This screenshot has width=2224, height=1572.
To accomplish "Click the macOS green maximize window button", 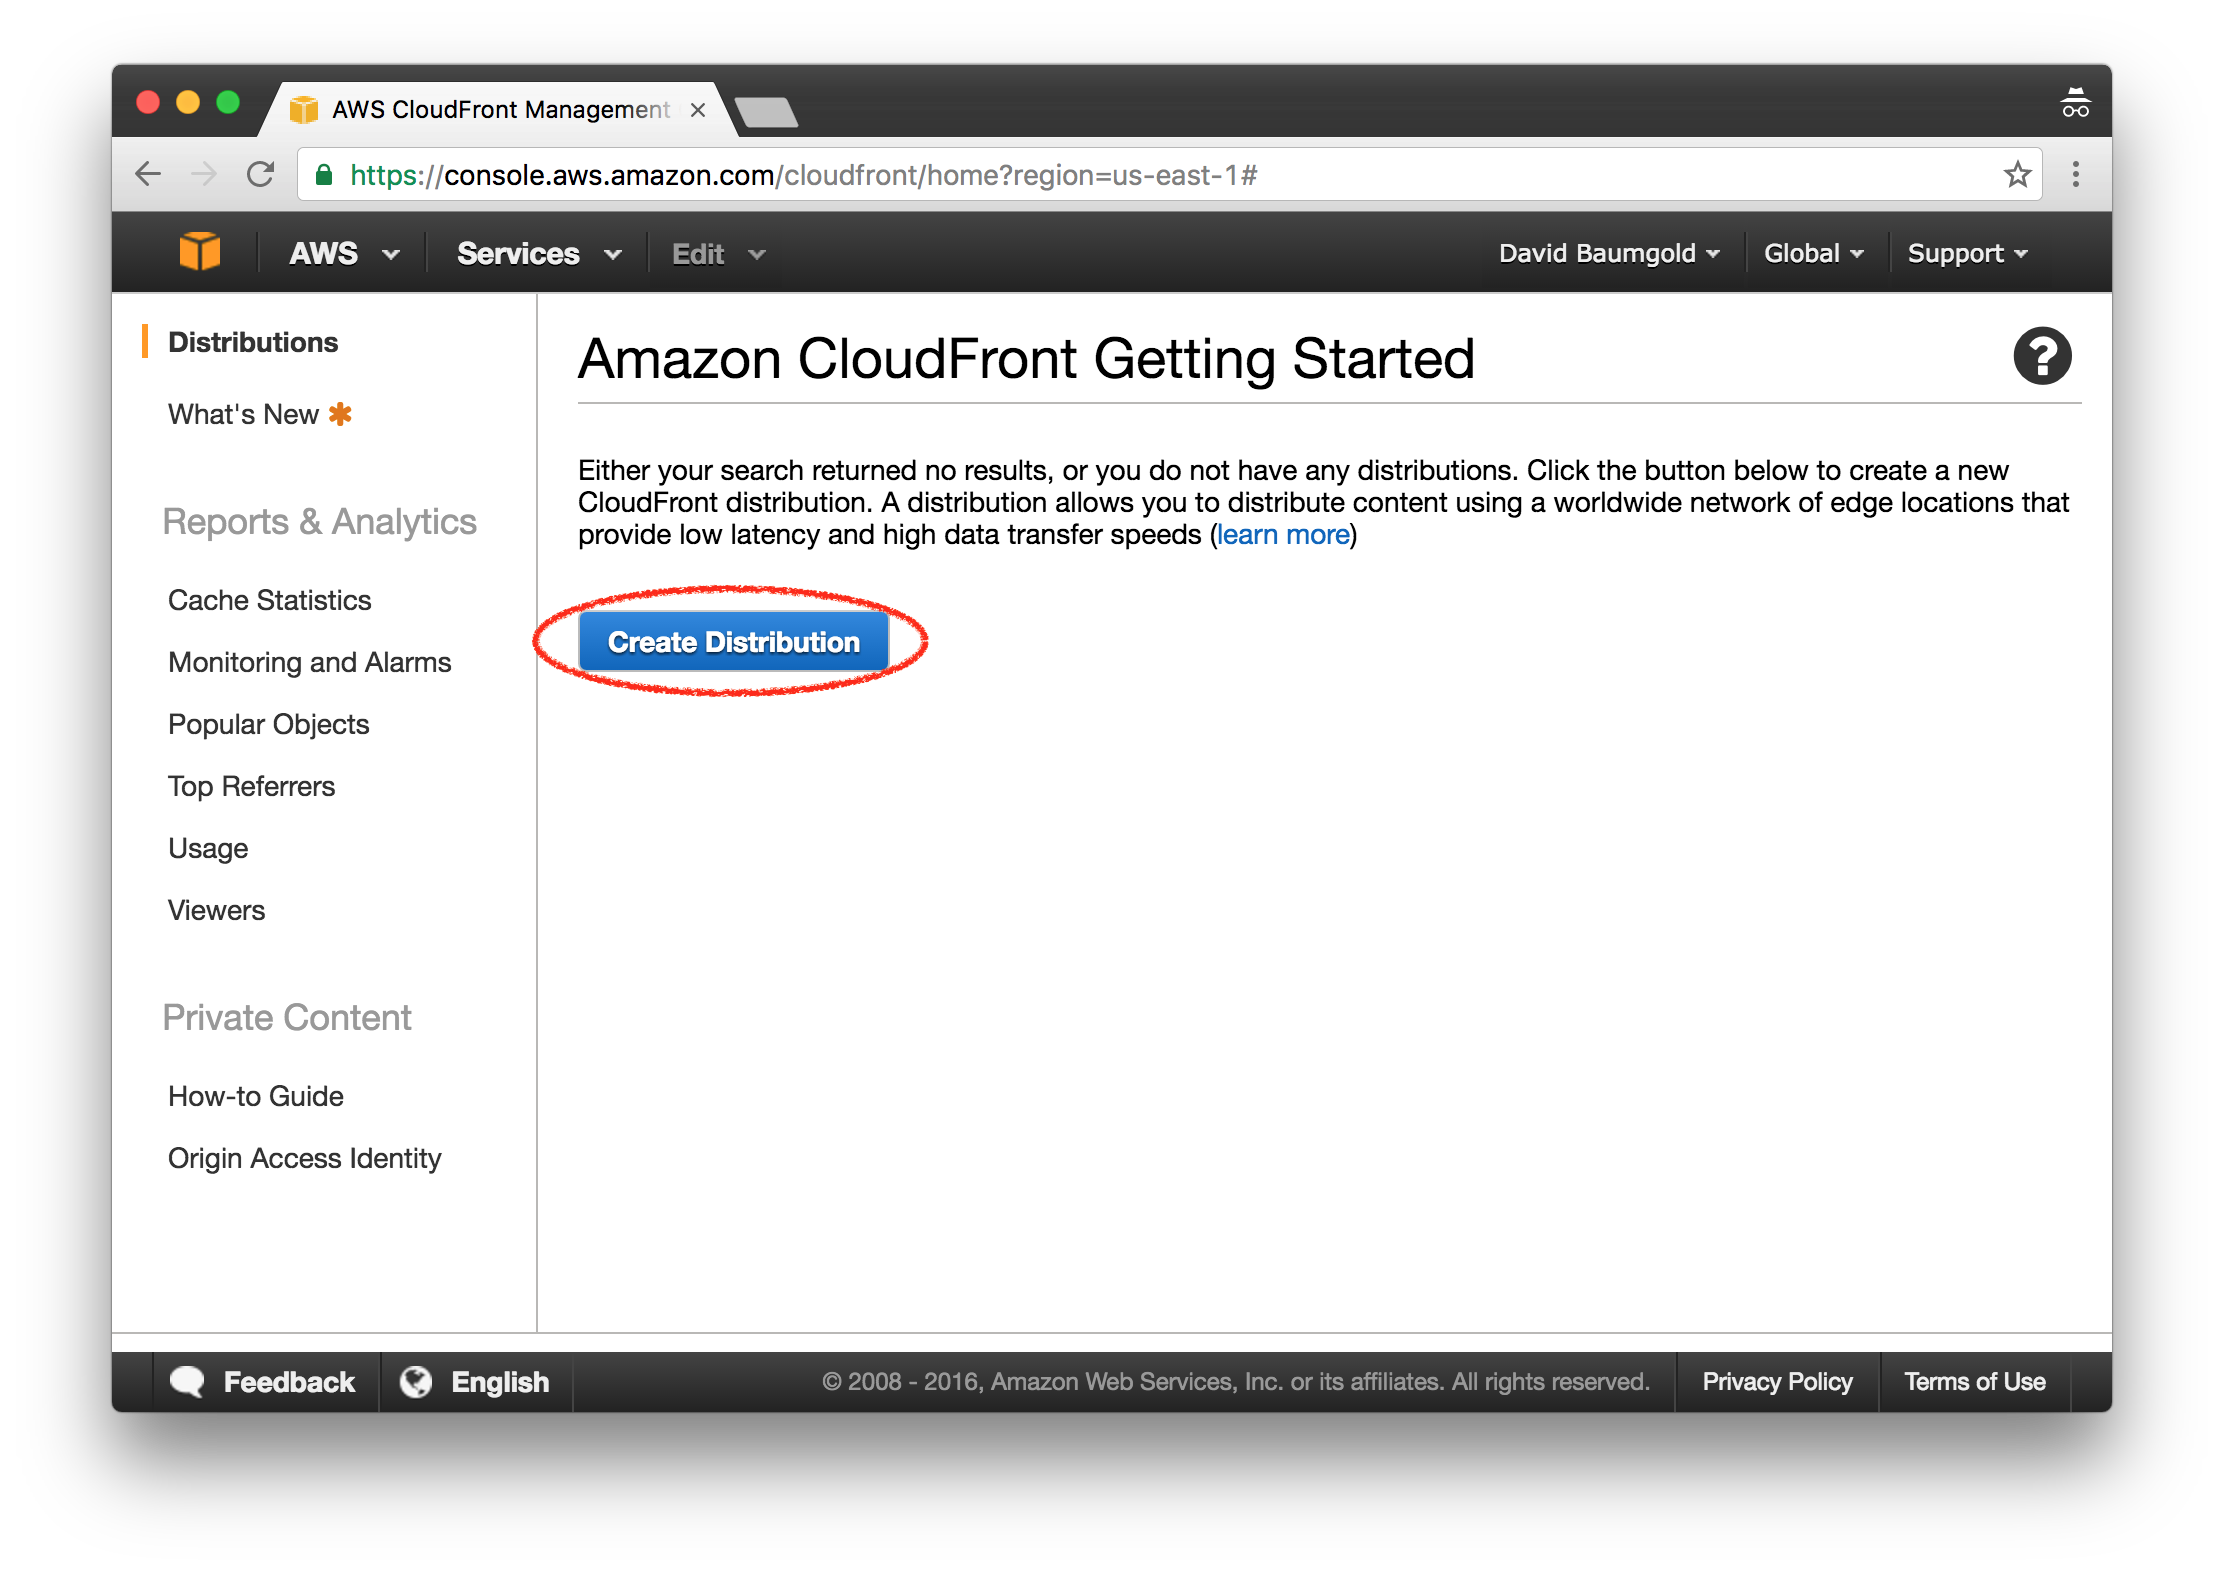I will click(228, 102).
